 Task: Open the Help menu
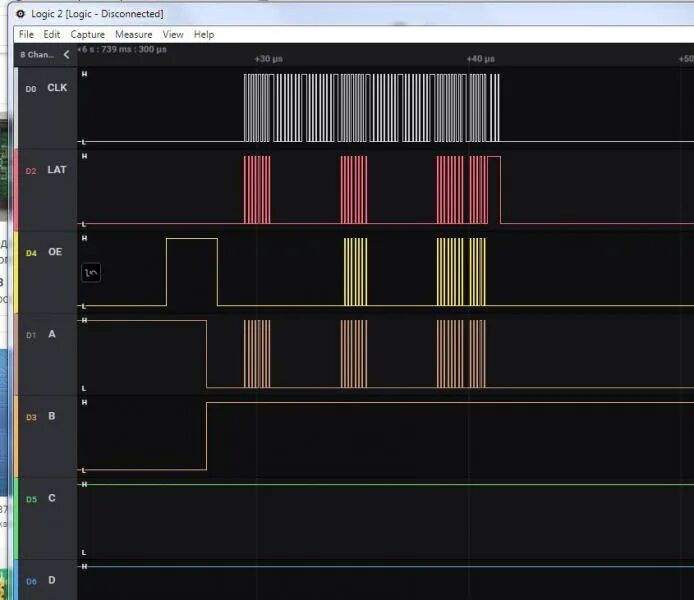click(x=204, y=35)
